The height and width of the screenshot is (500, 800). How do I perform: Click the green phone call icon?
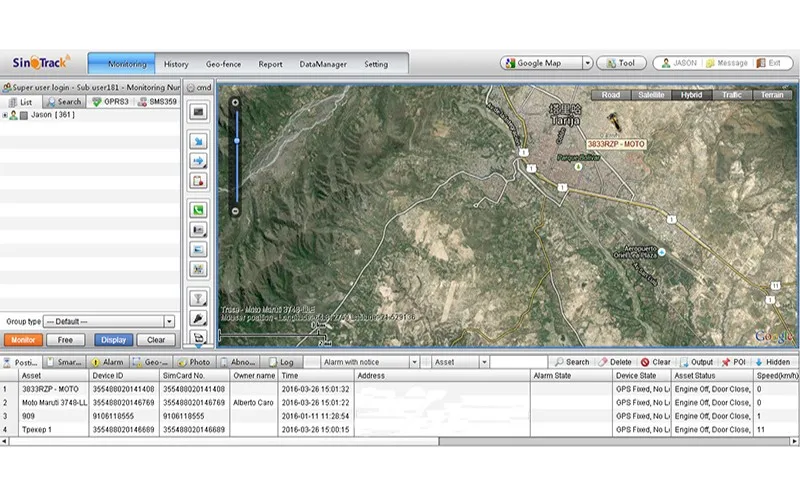[x=198, y=211]
